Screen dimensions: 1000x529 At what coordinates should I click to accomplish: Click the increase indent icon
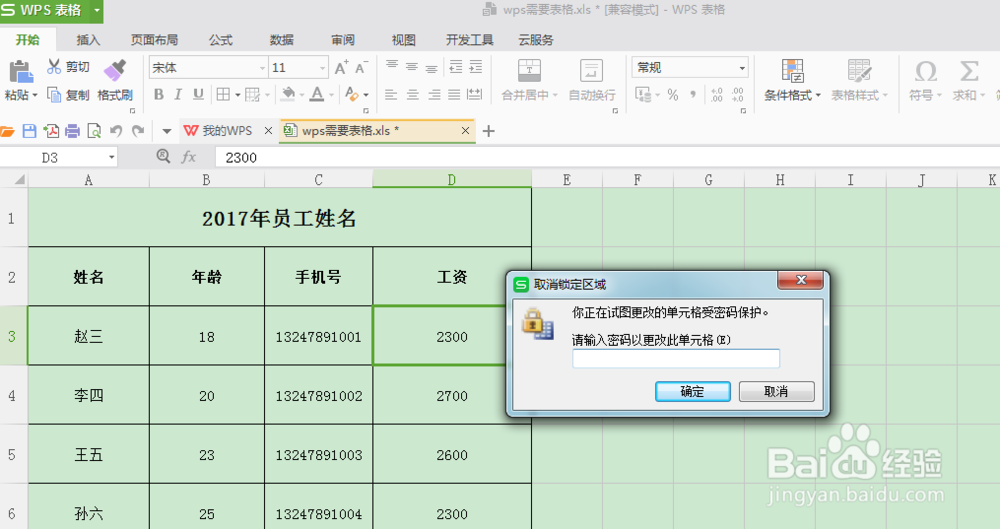click(x=476, y=66)
